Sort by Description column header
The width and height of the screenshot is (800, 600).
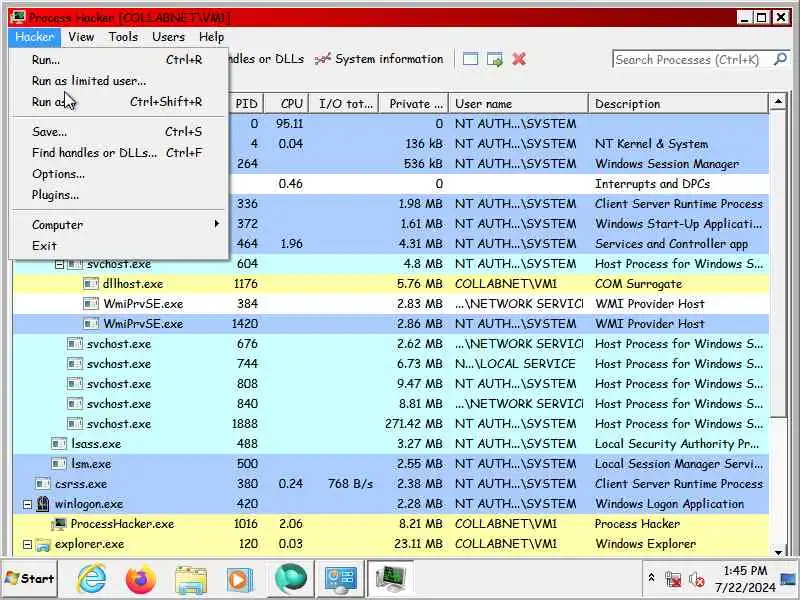tap(679, 104)
